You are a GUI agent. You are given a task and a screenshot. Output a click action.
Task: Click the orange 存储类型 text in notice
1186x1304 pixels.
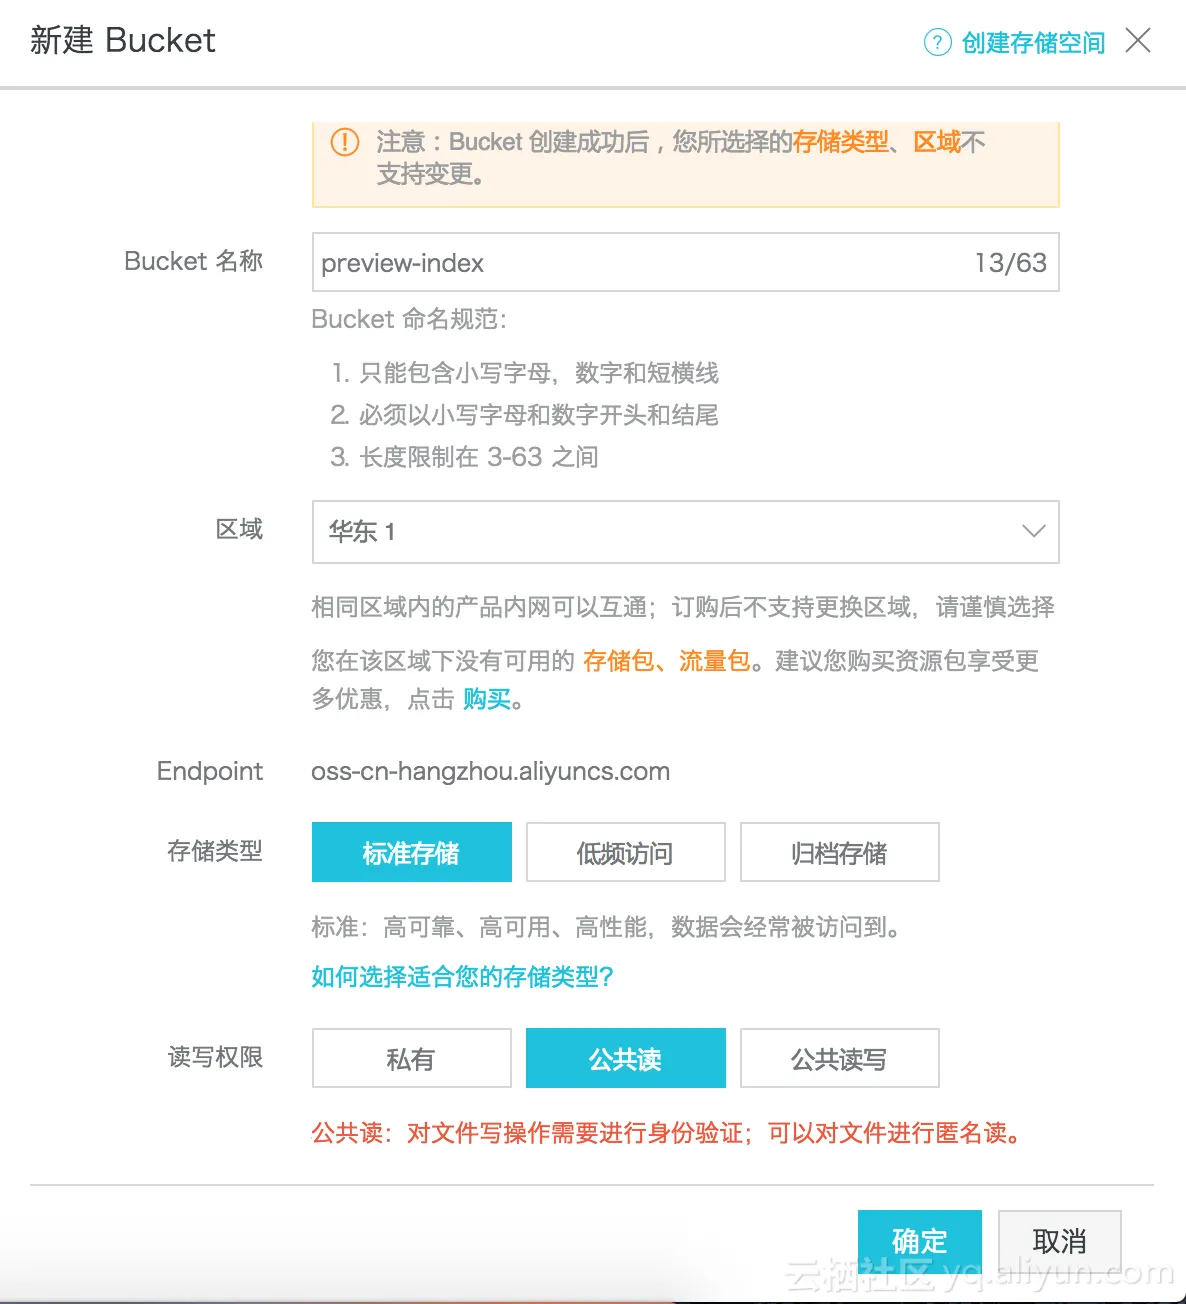click(x=840, y=142)
